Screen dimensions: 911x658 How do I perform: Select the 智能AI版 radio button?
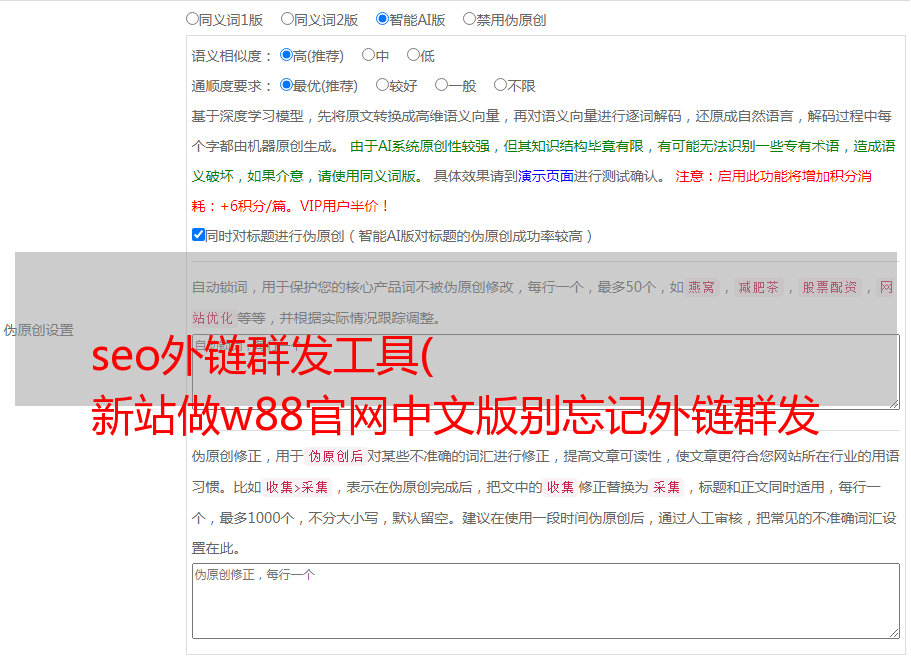pyautogui.click(x=382, y=19)
